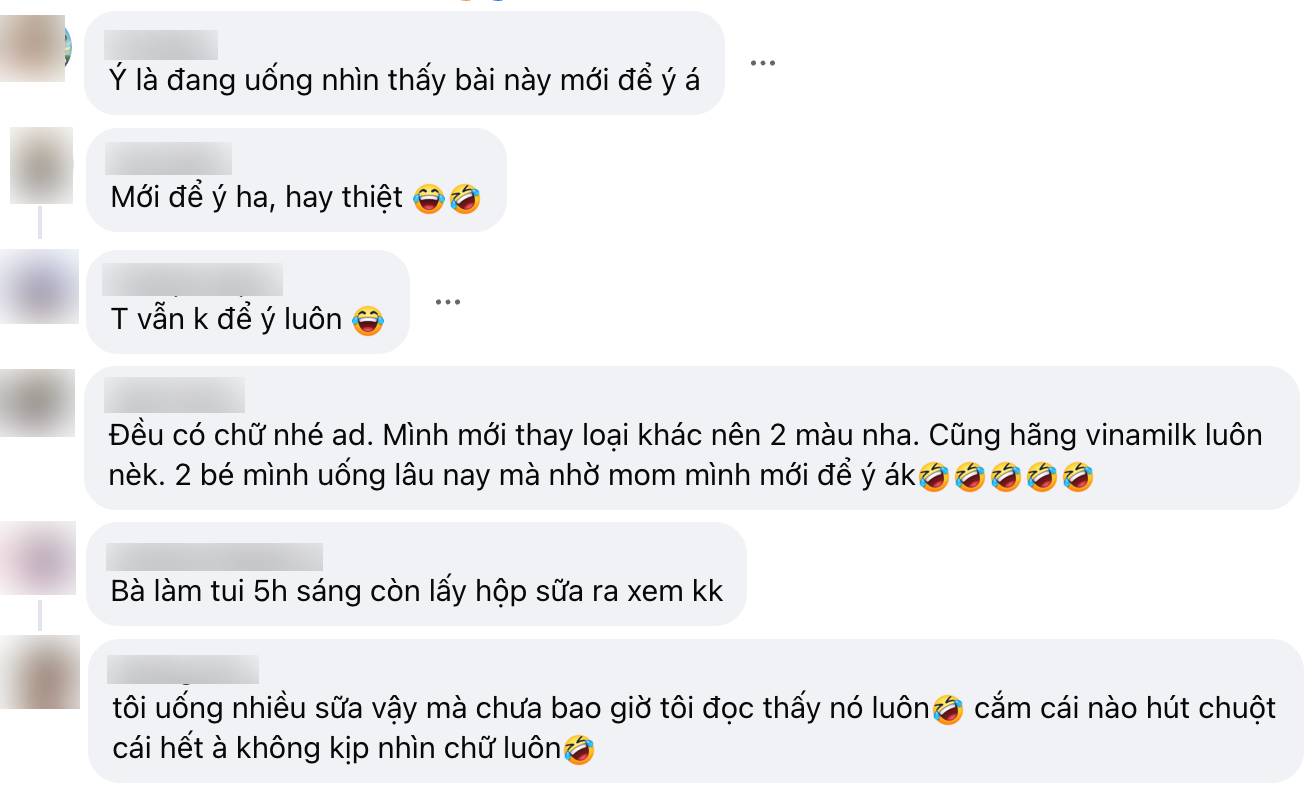The image size is (1314, 791).
Task: Open the bottom commenter's profile avatar
Action: 38,675
